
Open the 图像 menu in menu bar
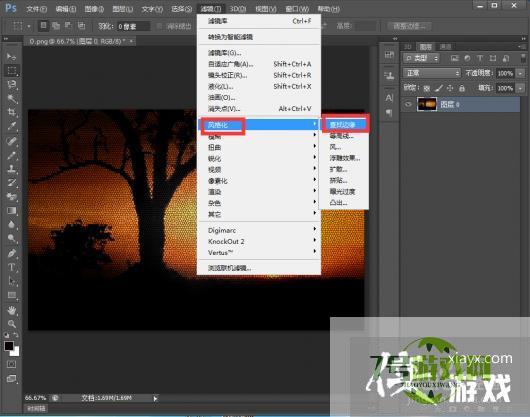click(x=94, y=9)
